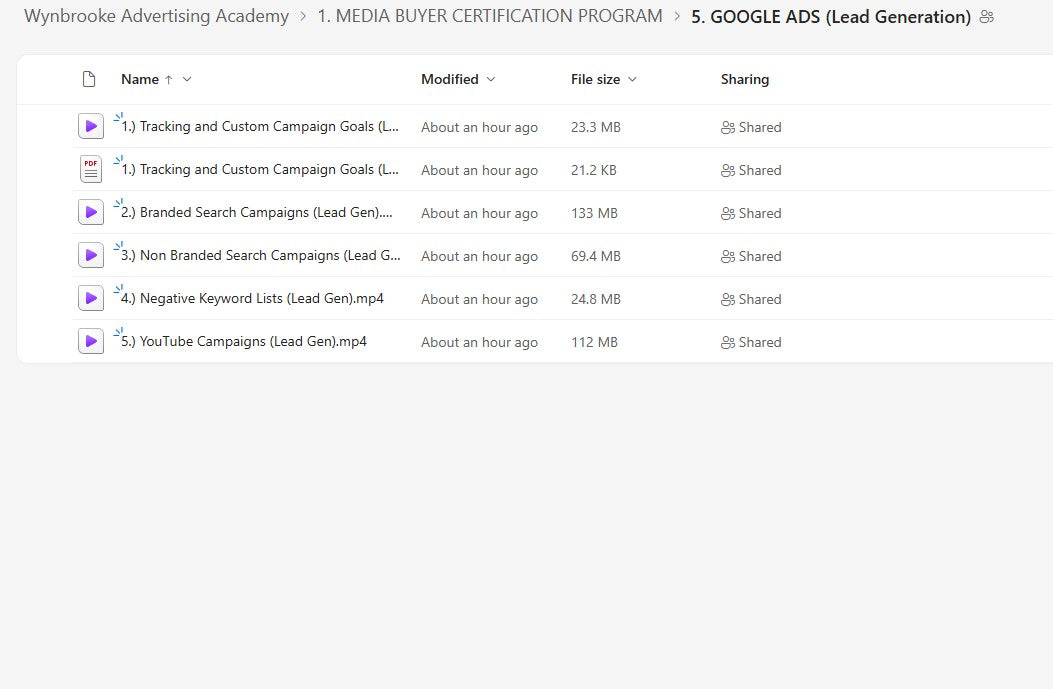Go to Wynbrooke Advertising Academy breadcrumb
The image size is (1053, 689).
pyautogui.click(x=156, y=16)
